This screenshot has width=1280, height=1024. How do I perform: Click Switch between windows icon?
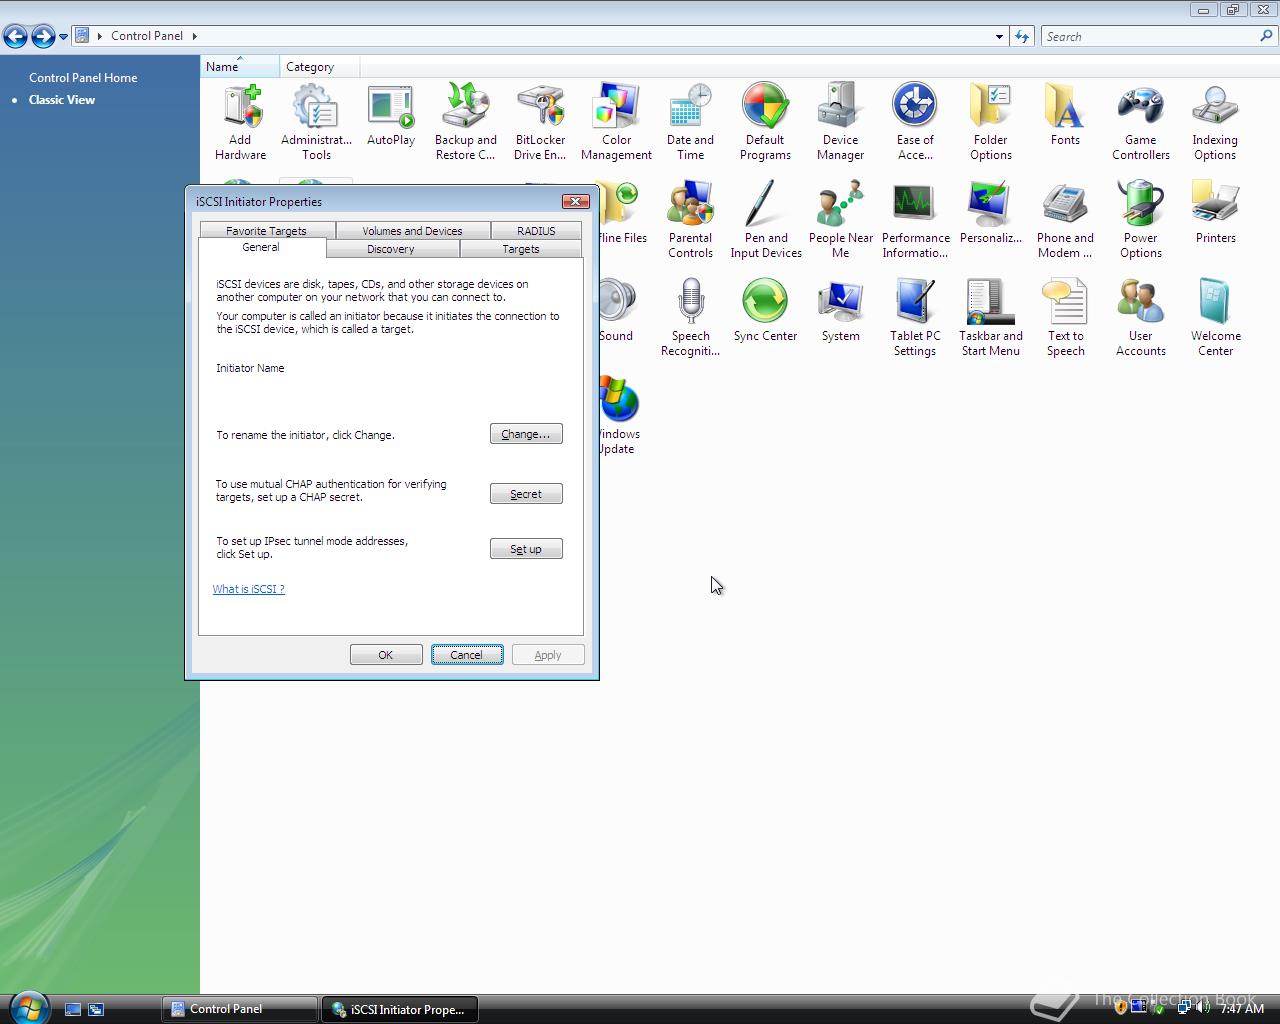click(96, 1010)
